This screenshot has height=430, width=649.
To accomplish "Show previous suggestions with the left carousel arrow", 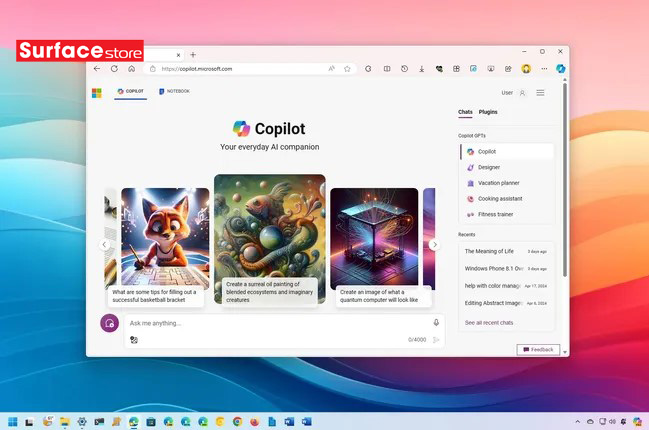I will (103, 244).
